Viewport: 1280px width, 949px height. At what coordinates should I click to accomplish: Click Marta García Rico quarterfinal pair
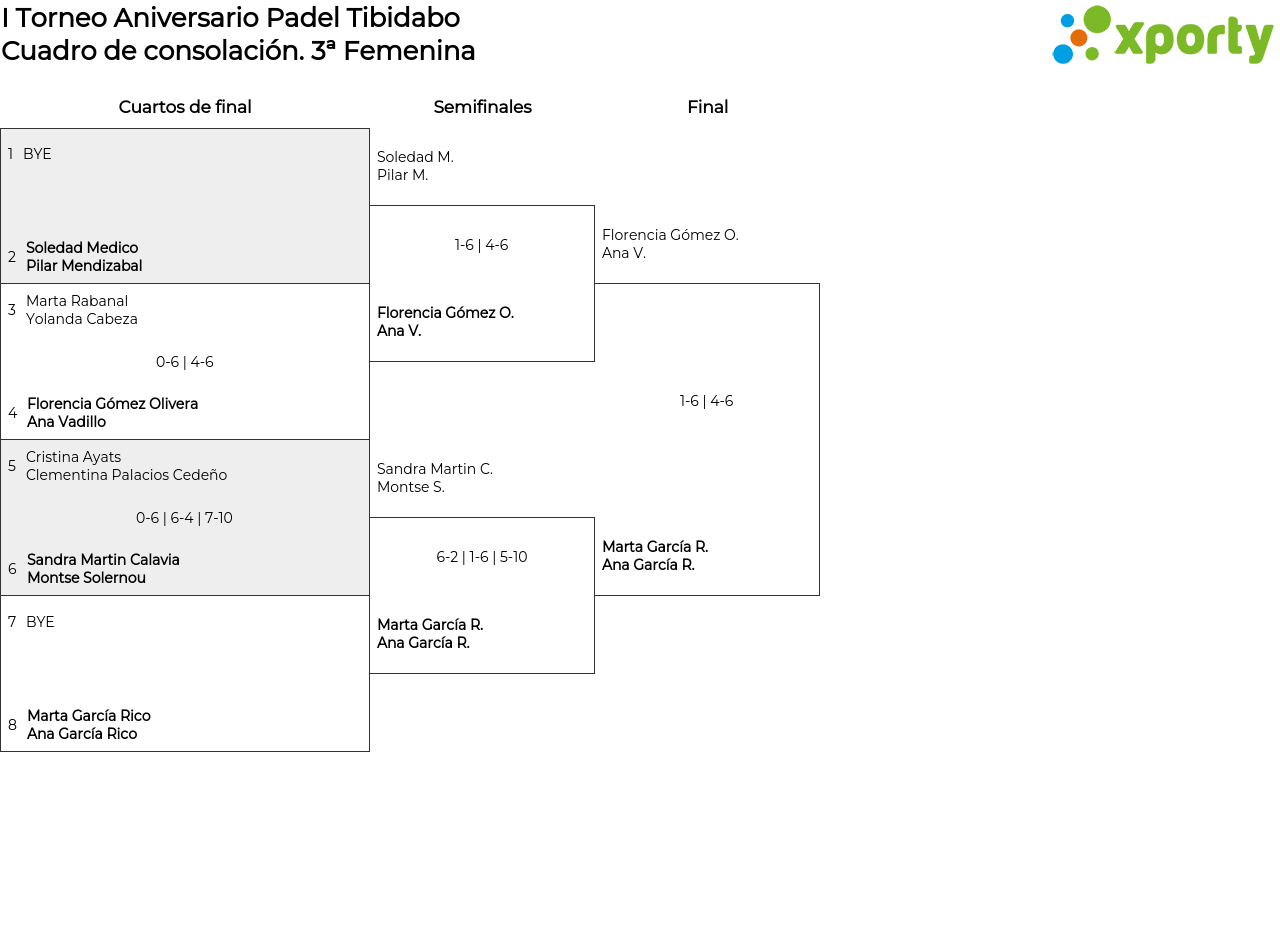[89, 725]
